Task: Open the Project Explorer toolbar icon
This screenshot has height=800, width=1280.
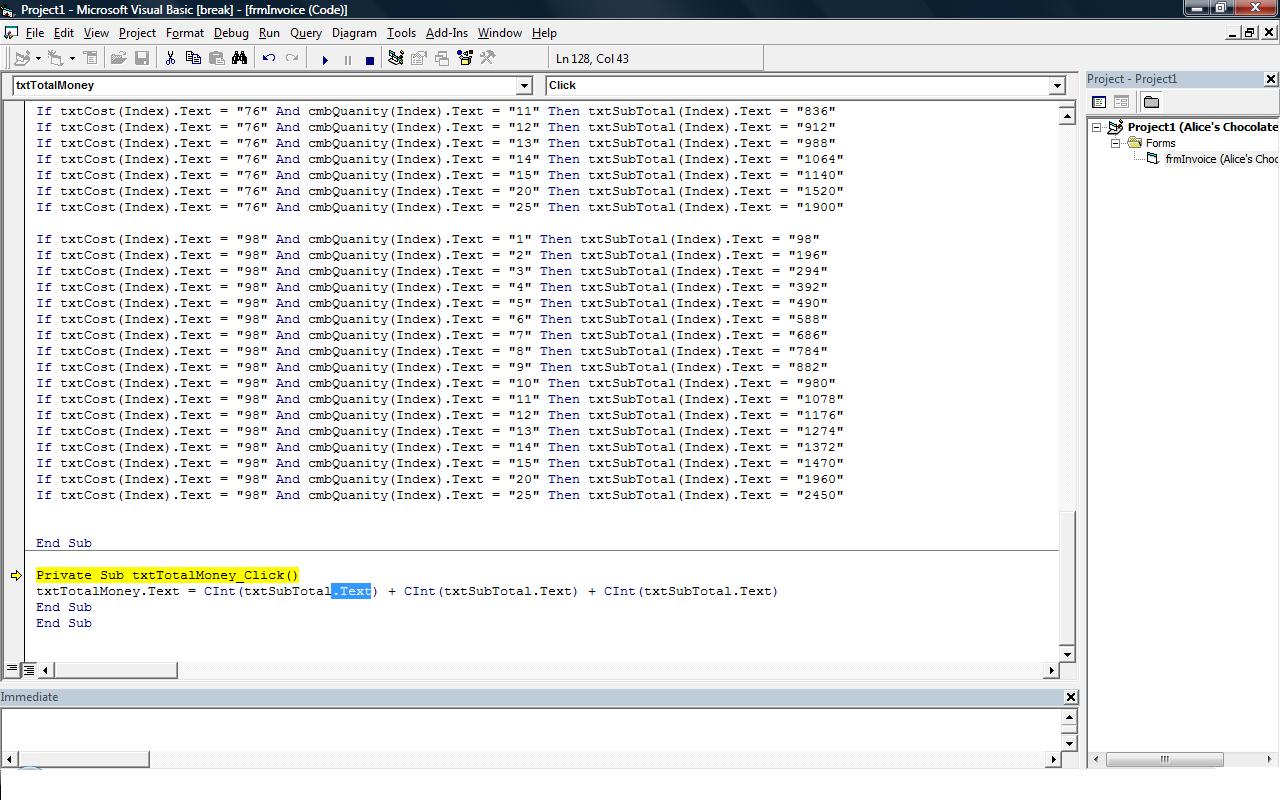Action: click(x=396, y=59)
